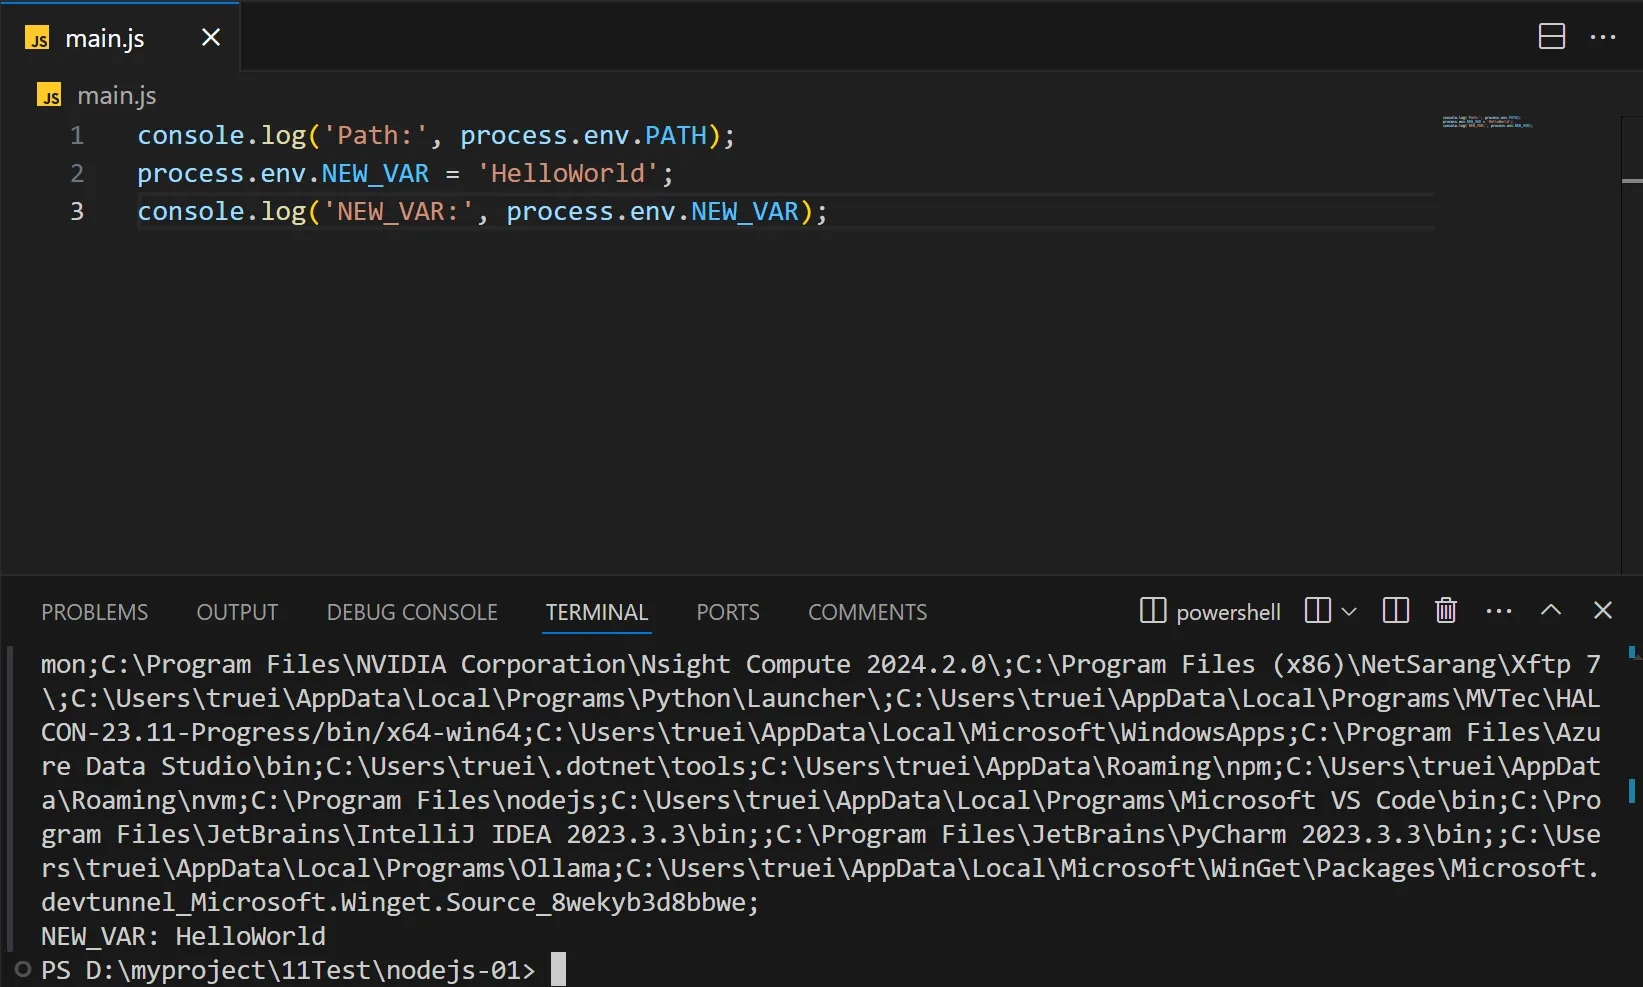
Task: Click line number 3 in the gutter
Action: 77,212
